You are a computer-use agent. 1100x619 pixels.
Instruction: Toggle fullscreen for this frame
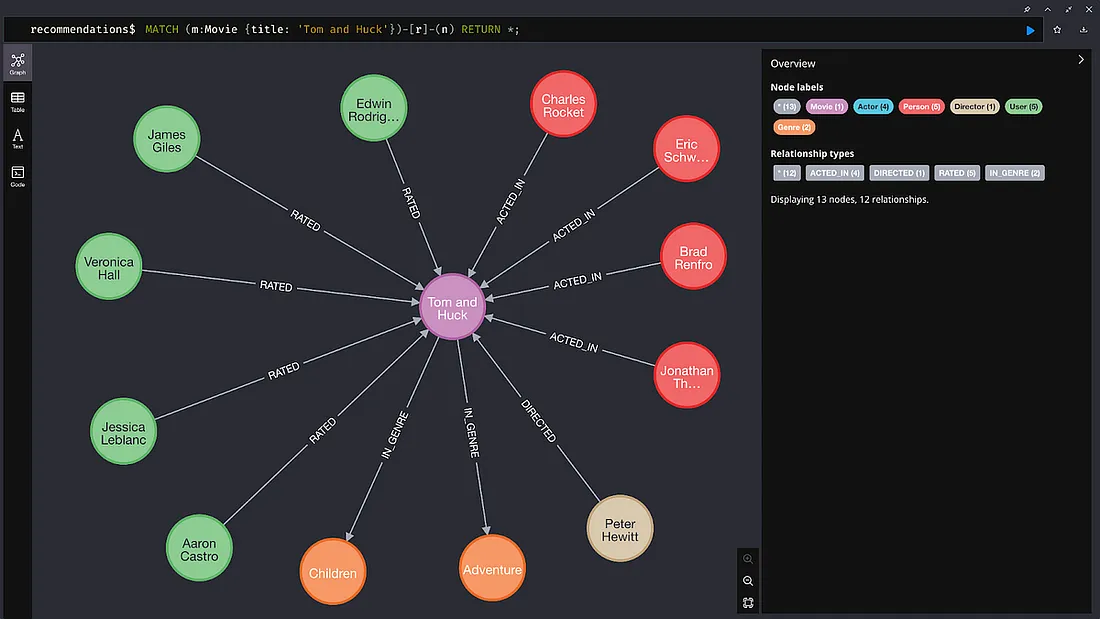[1068, 9]
